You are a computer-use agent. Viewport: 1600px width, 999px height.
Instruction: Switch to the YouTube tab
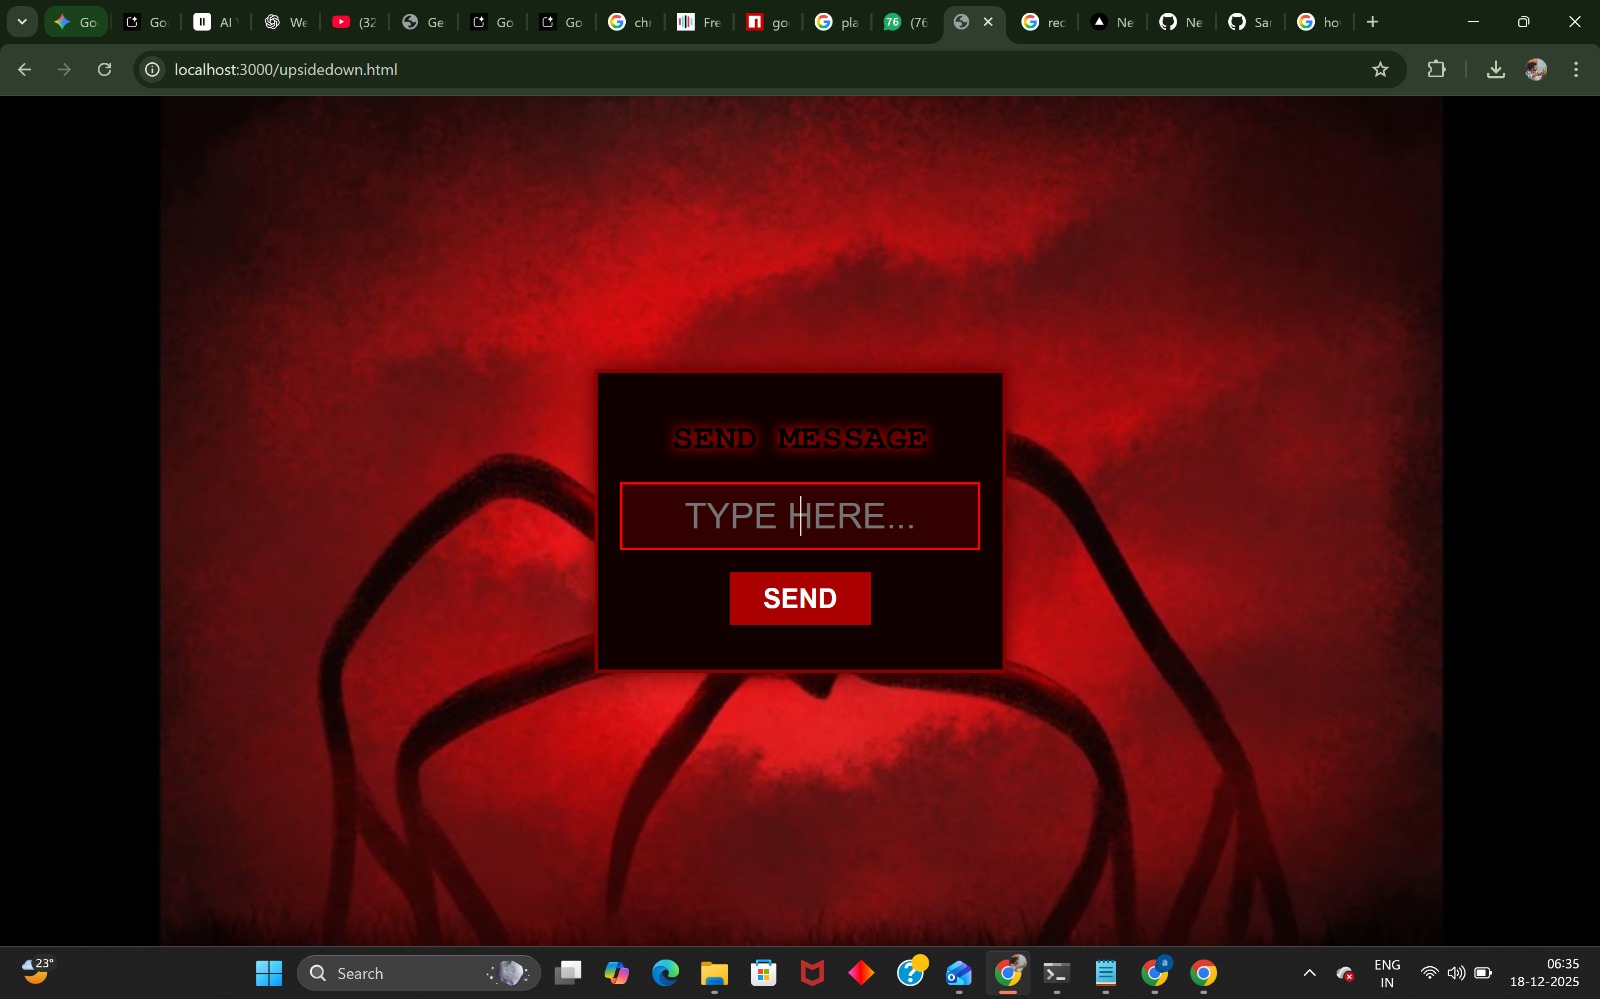pyautogui.click(x=354, y=22)
